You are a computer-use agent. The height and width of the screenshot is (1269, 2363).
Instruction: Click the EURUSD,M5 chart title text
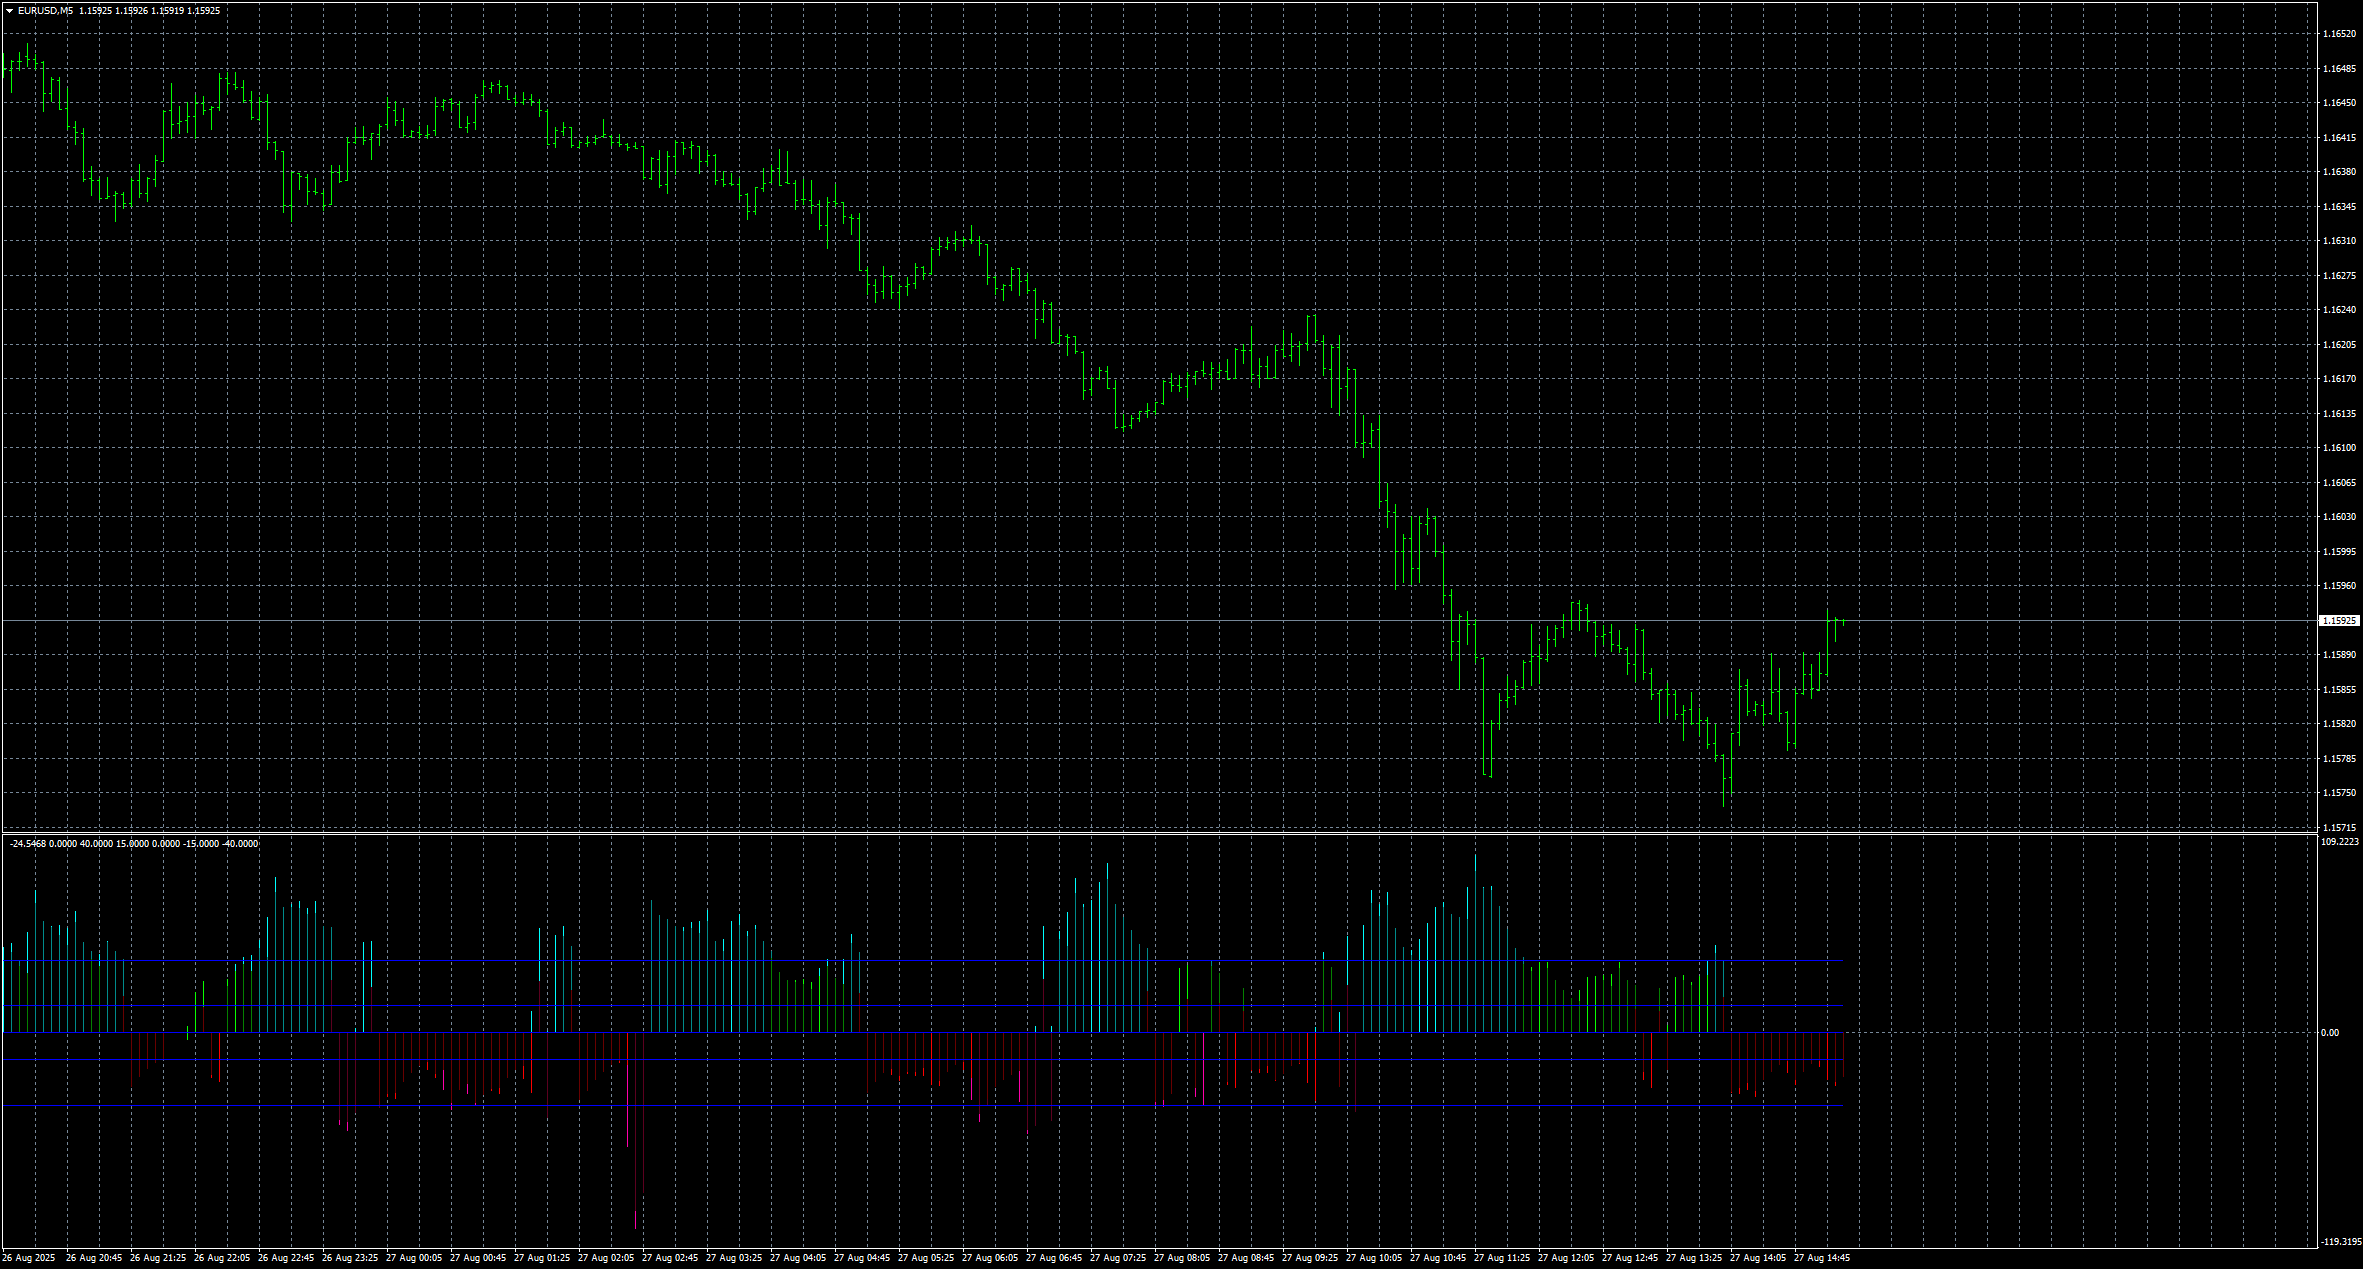[x=45, y=11]
